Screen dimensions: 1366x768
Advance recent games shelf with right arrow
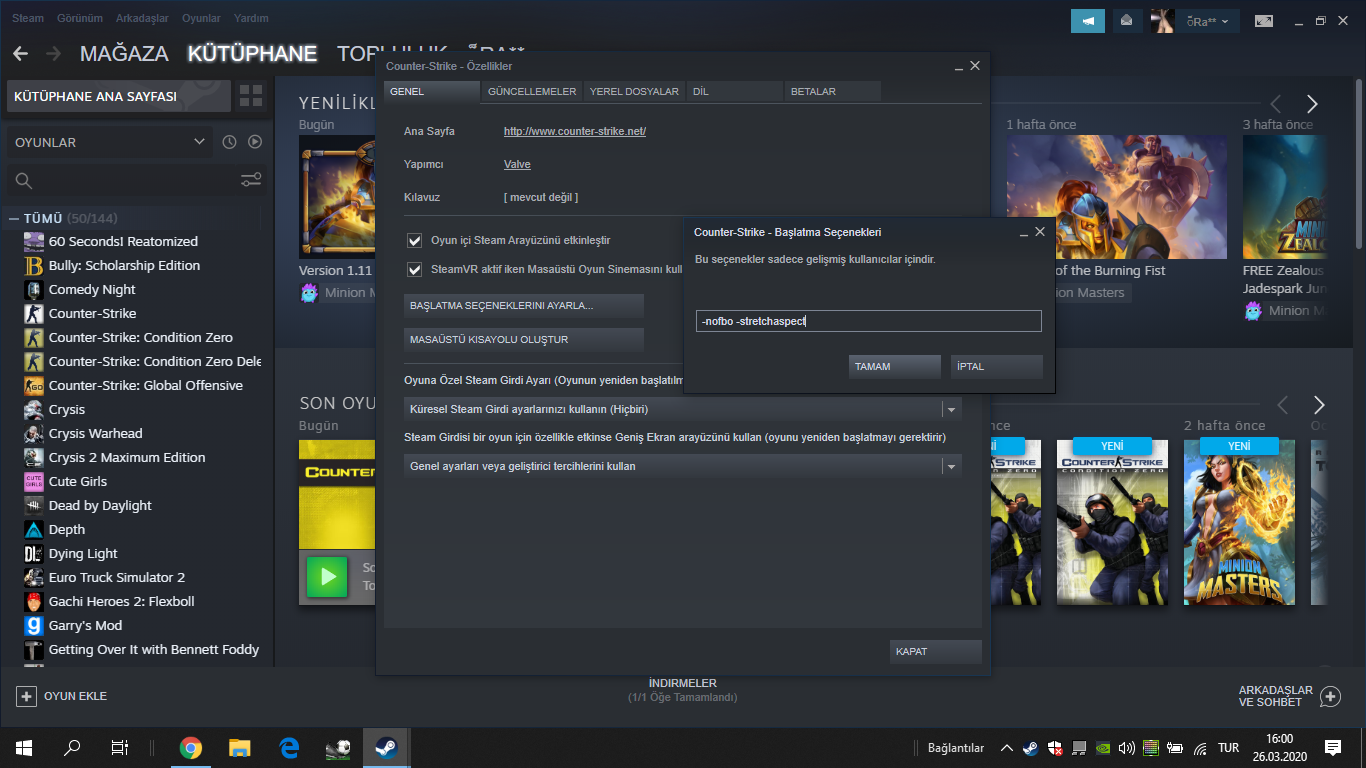click(x=1319, y=405)
